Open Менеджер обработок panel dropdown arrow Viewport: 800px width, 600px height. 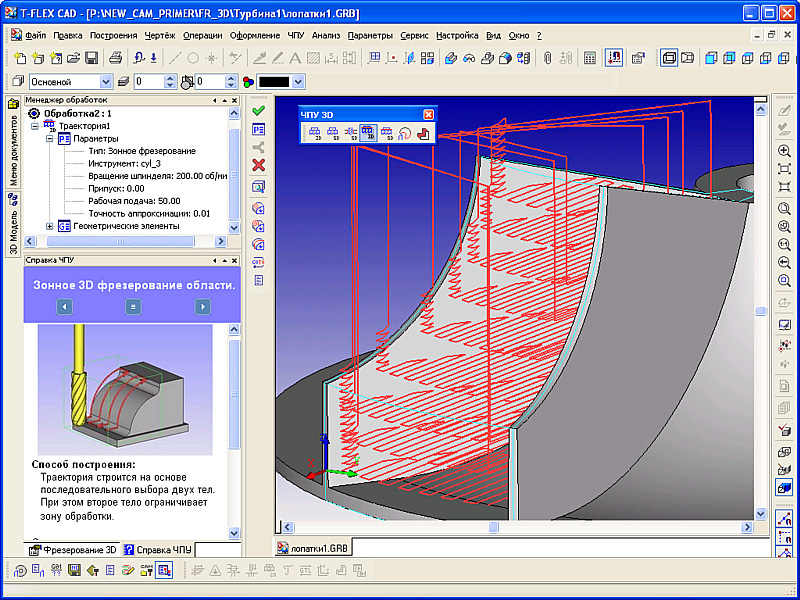pyautogui.click(x=225, y=101)
